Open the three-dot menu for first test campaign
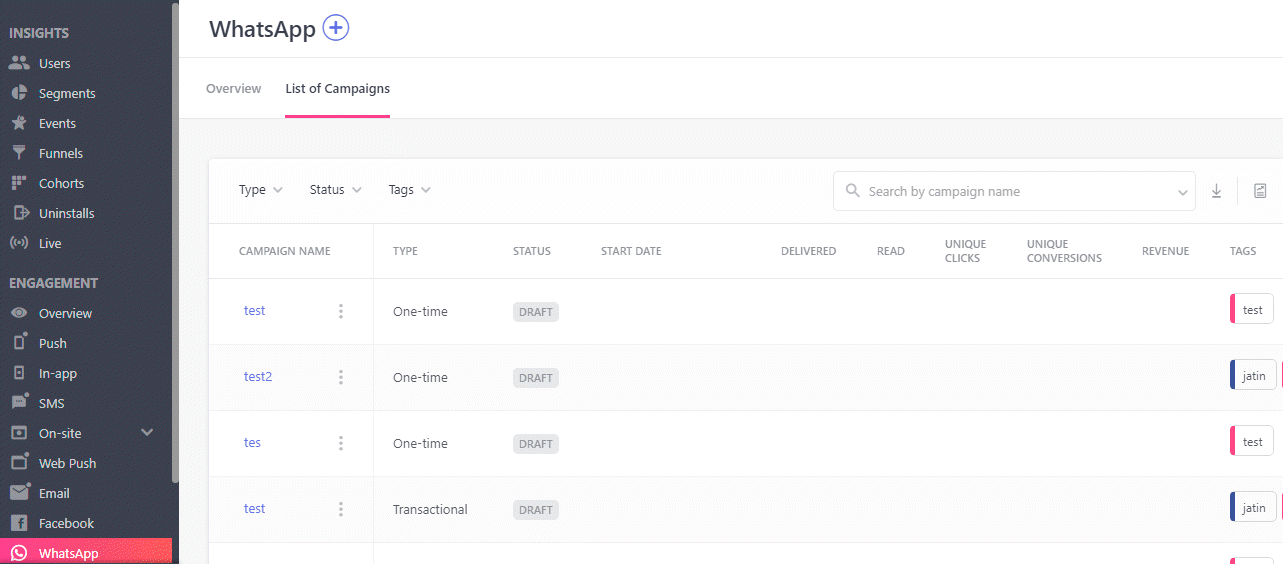This screenshot has height=564, width=1283. point(341,311)
